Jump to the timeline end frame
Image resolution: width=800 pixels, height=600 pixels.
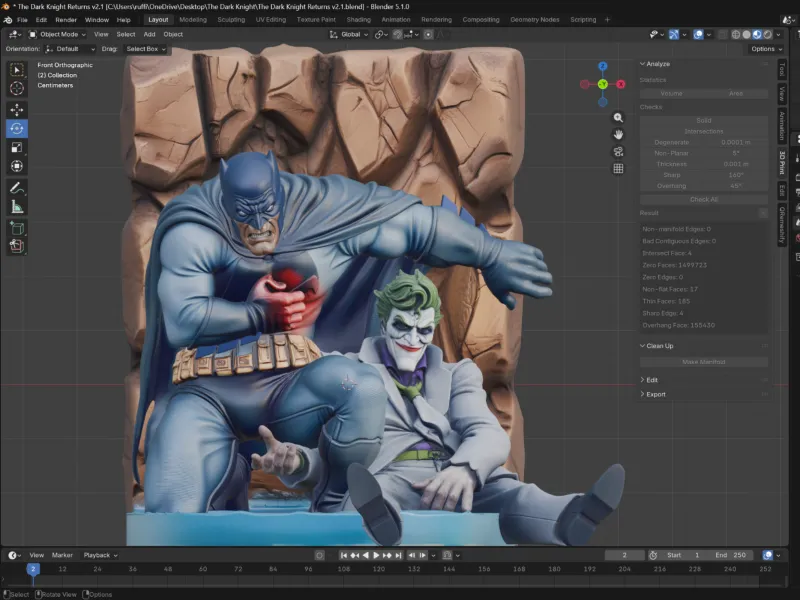[398, 555]
